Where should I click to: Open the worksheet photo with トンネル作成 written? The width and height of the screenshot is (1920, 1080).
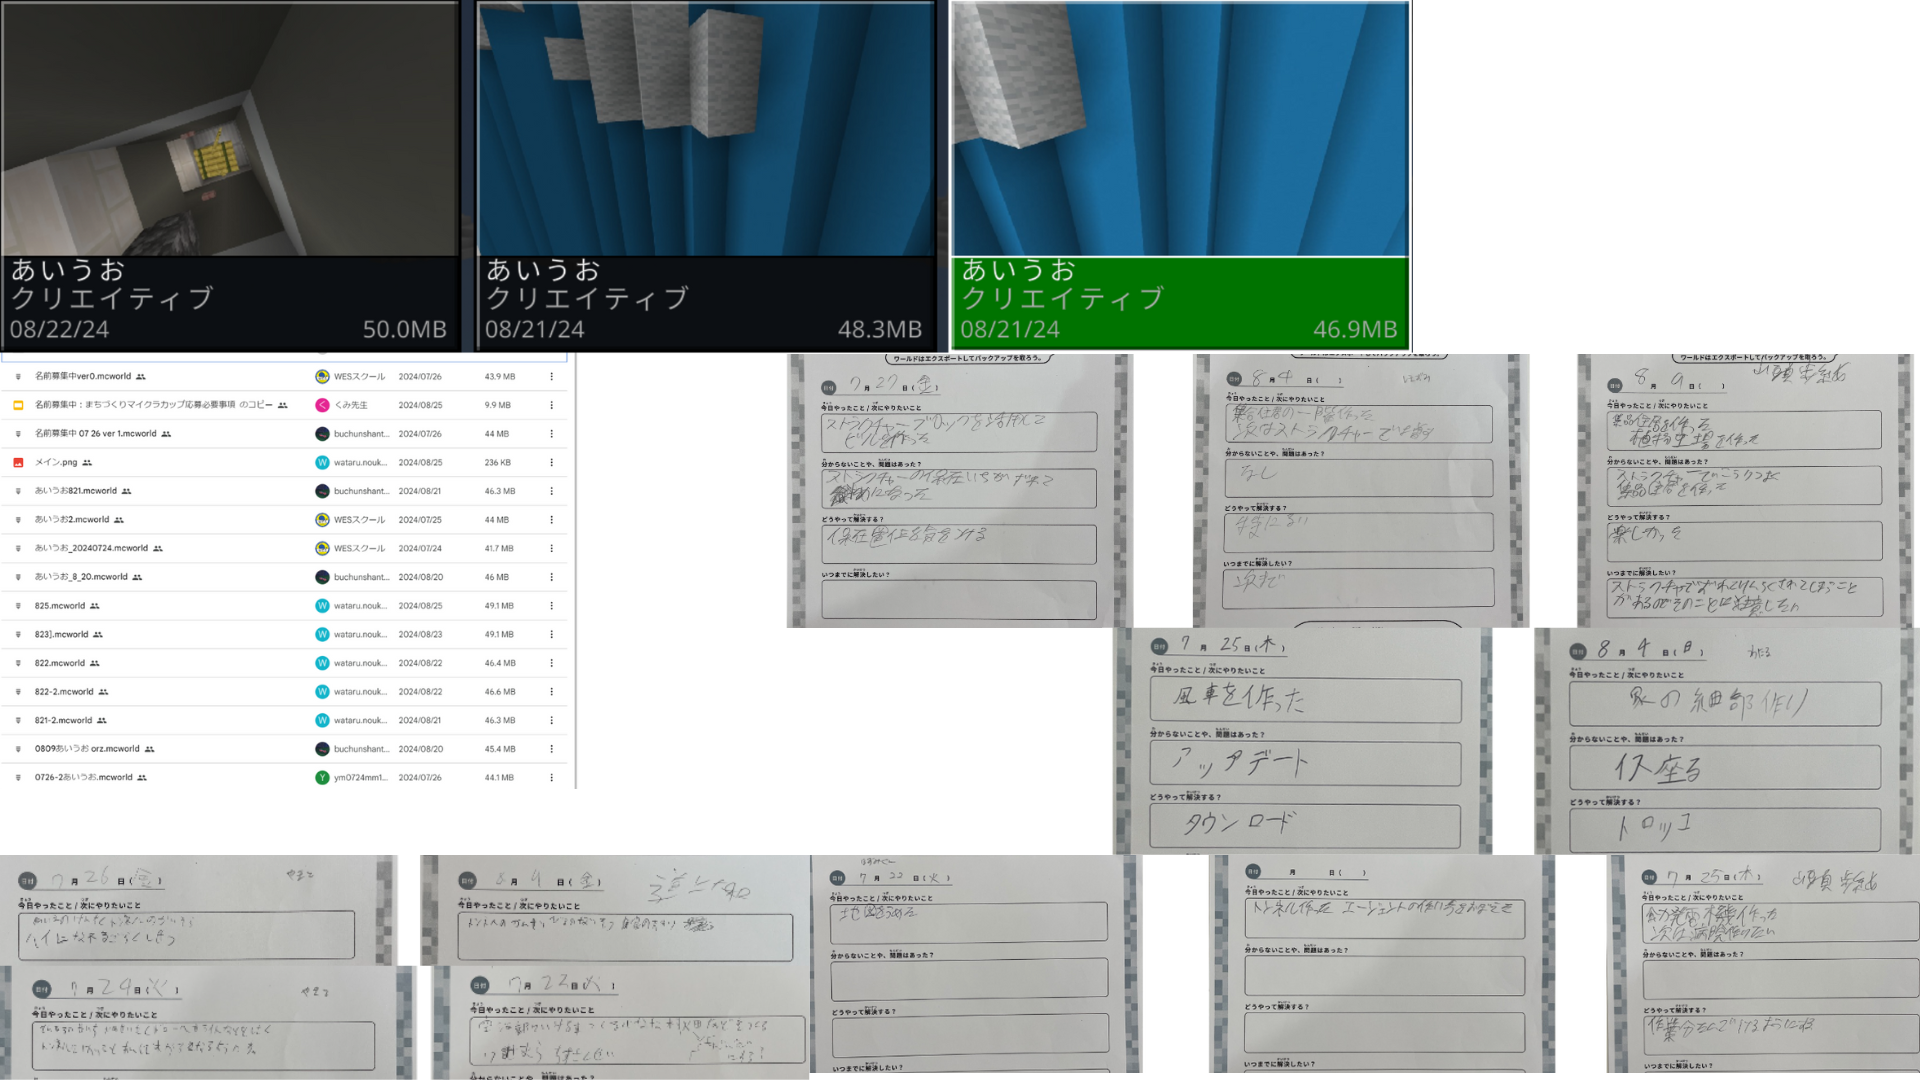(x=1382, y=964)
